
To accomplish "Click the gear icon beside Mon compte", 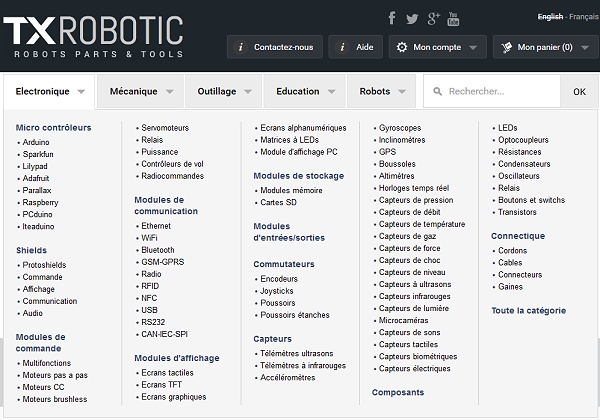I will [402, 47].
